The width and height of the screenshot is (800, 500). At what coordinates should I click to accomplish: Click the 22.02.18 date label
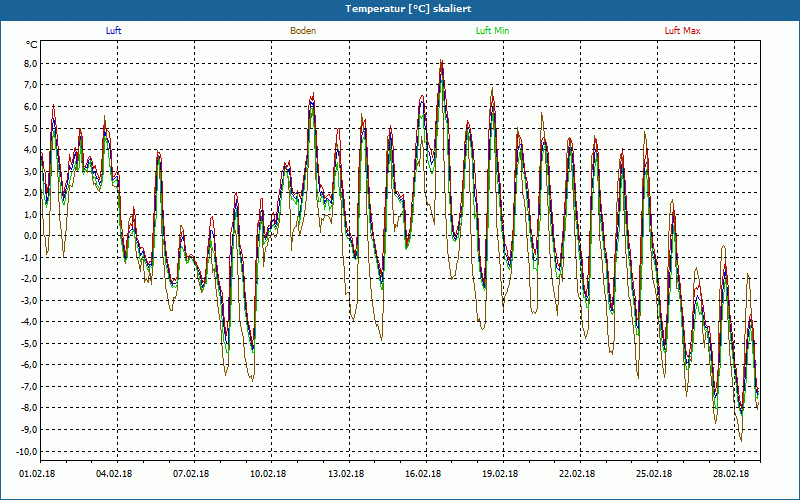tap(577, 474)
